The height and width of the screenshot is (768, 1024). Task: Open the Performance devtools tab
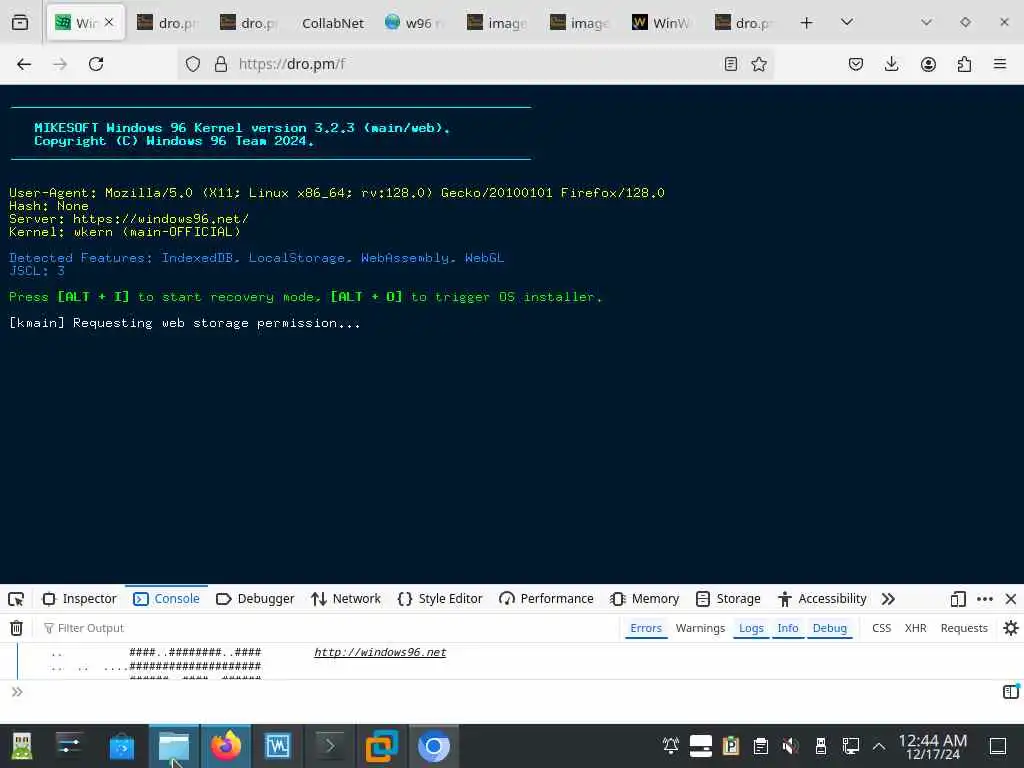pos(546,599)
